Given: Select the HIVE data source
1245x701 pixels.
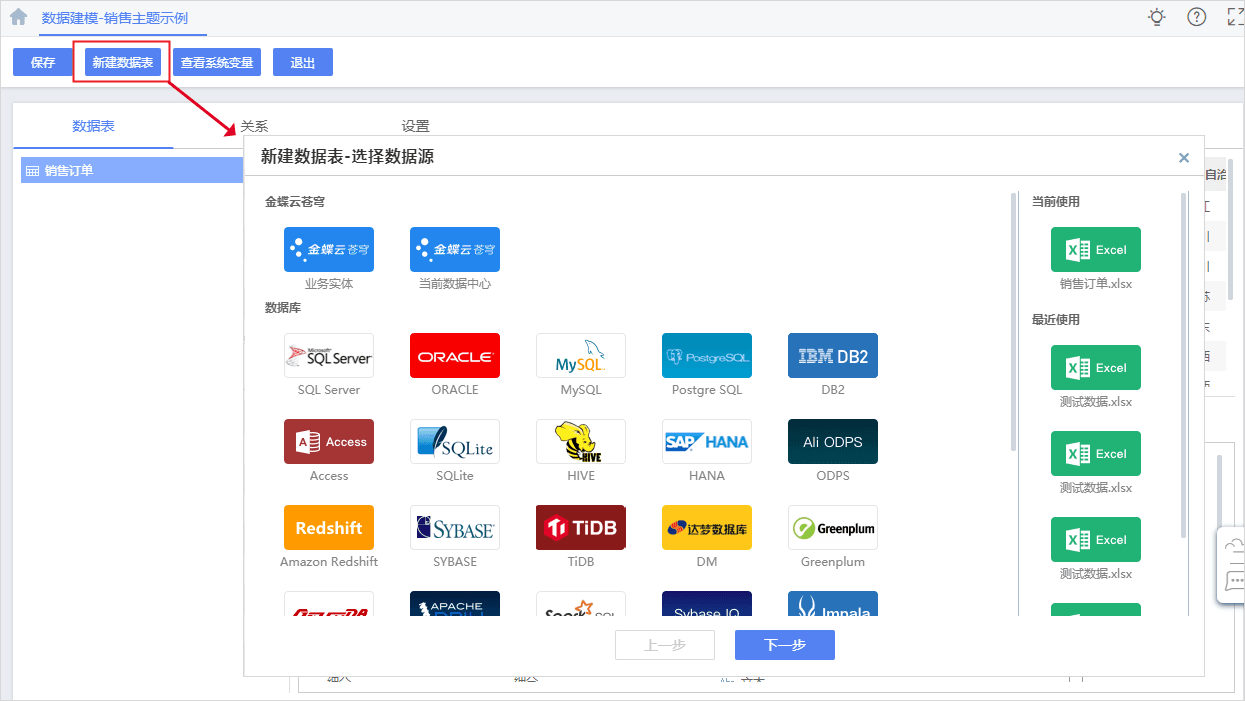Looking at the screenshot, I should coord(580,441).
